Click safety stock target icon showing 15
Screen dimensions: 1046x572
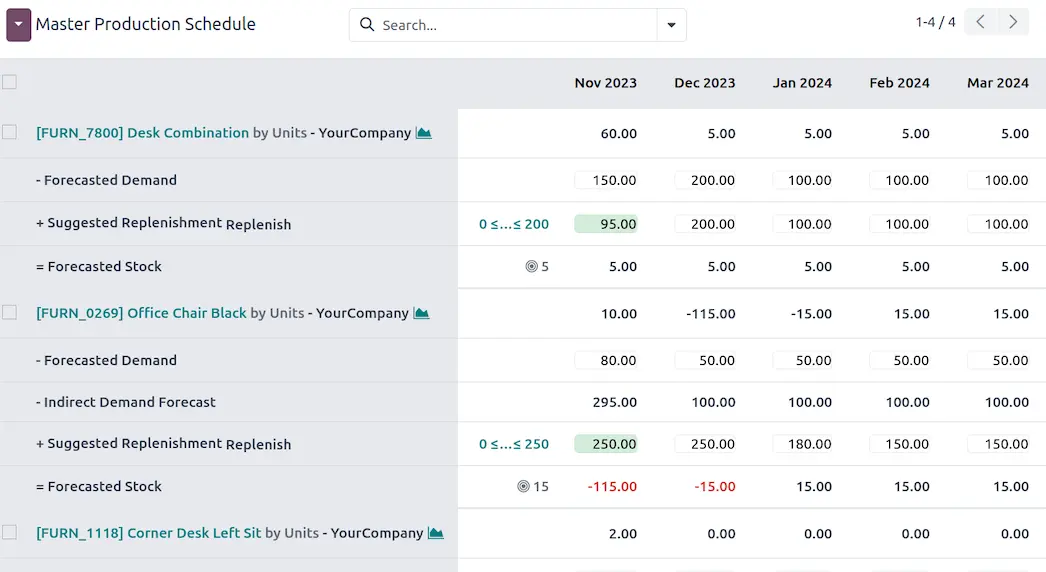tap(523, 487)
